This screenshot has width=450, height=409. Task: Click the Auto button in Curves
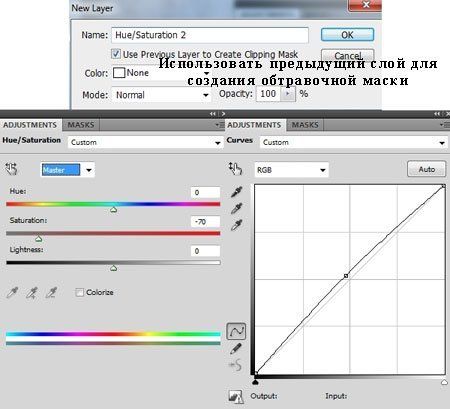[x=426, y=169]
